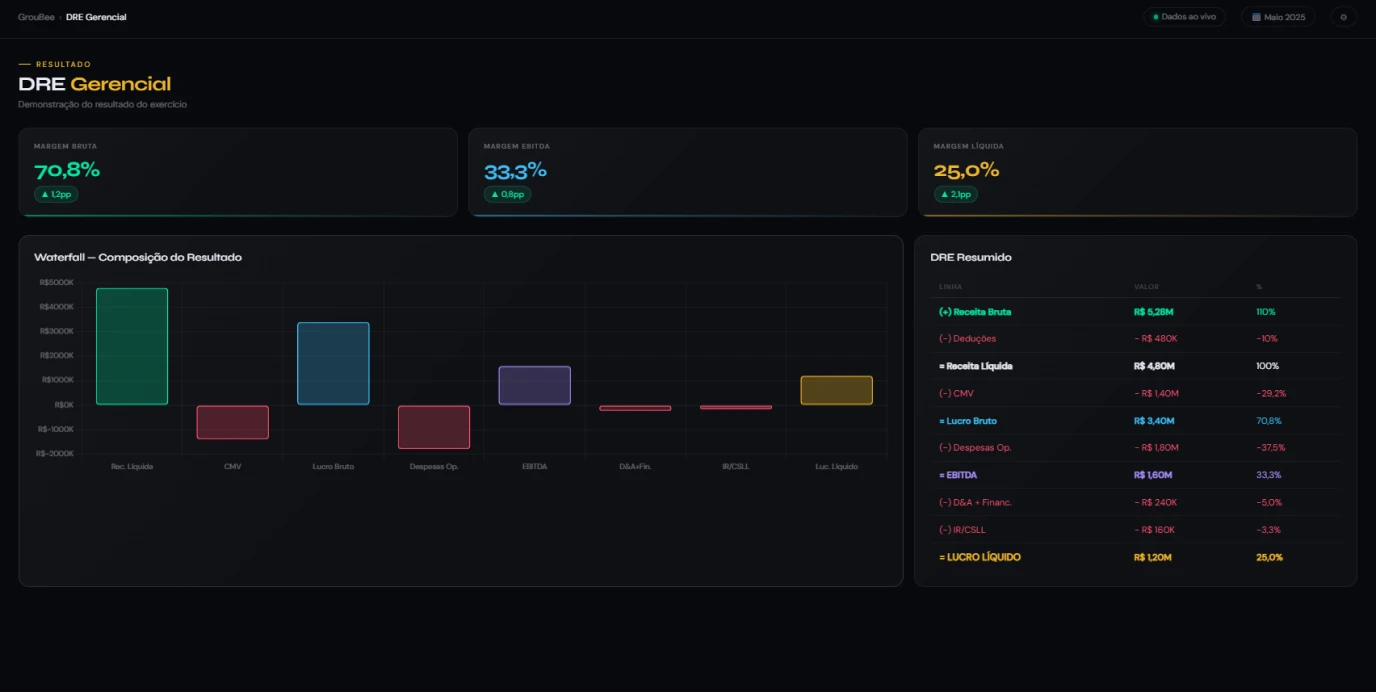Image resolution: width=1376 pixels, height=692 pixels.
Task: Open the Margem Bruta 70,8% card
Action: click(x=238, y=172)
